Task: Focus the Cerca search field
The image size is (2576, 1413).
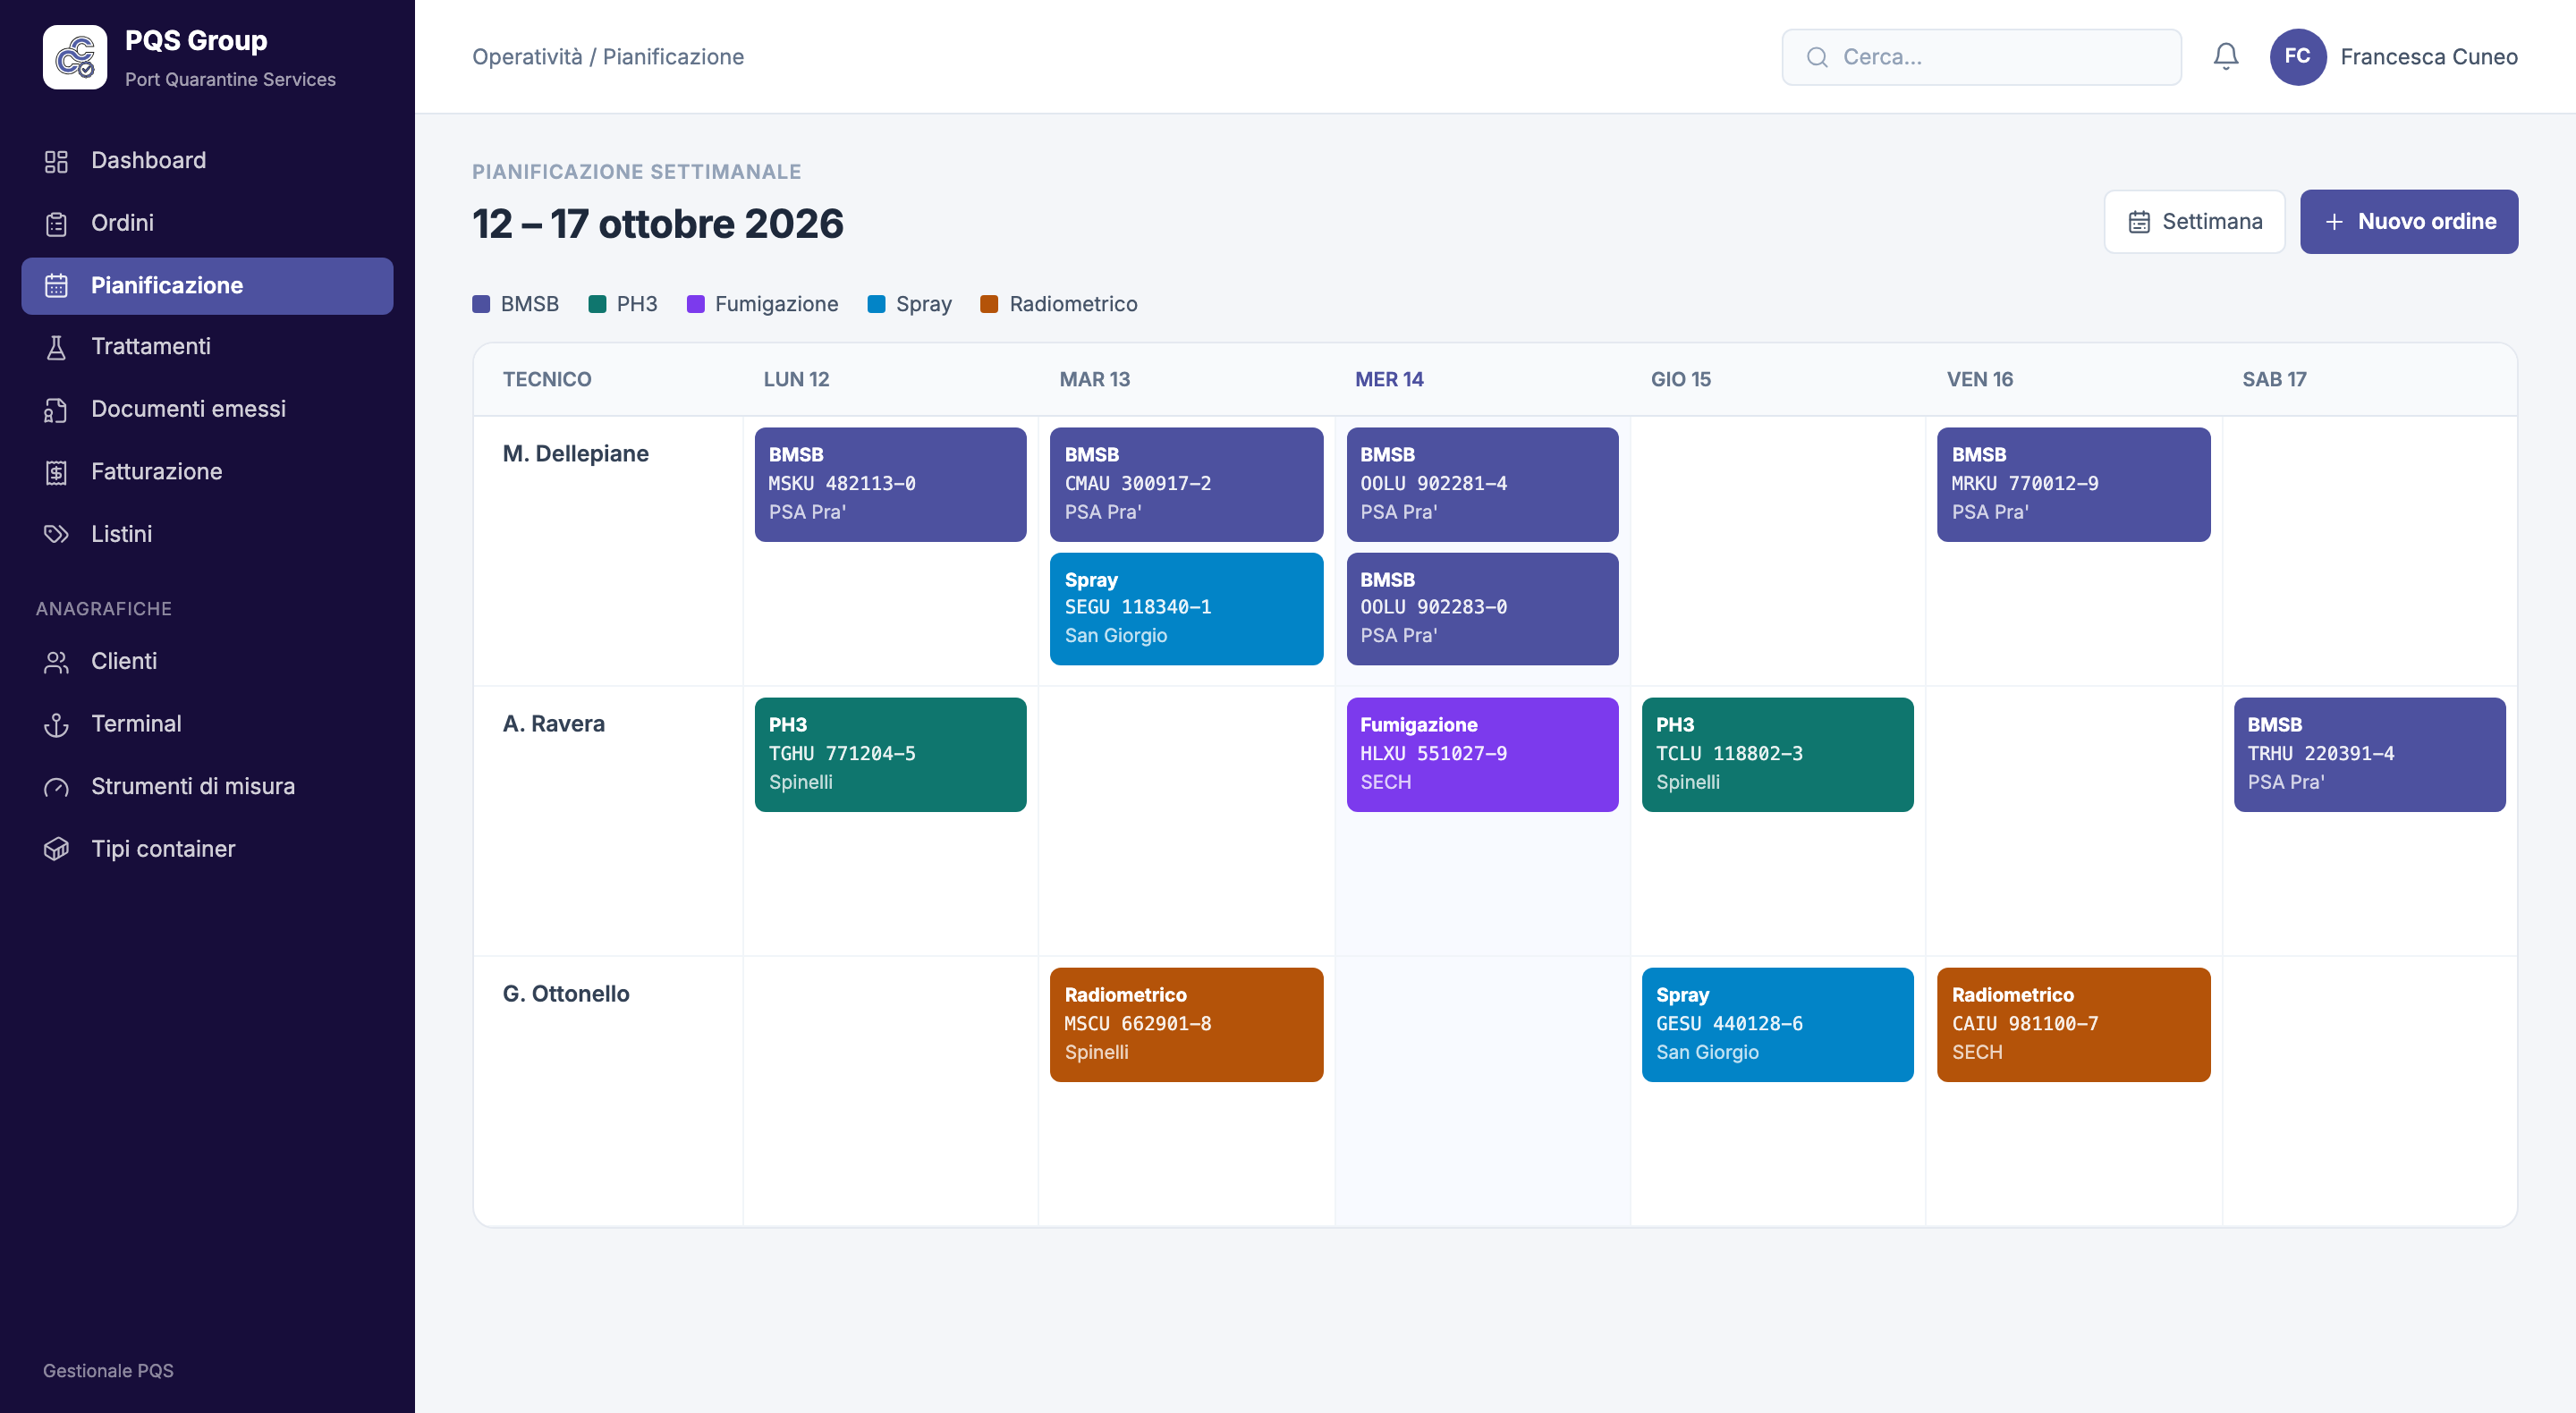Action: (1981, 57)
